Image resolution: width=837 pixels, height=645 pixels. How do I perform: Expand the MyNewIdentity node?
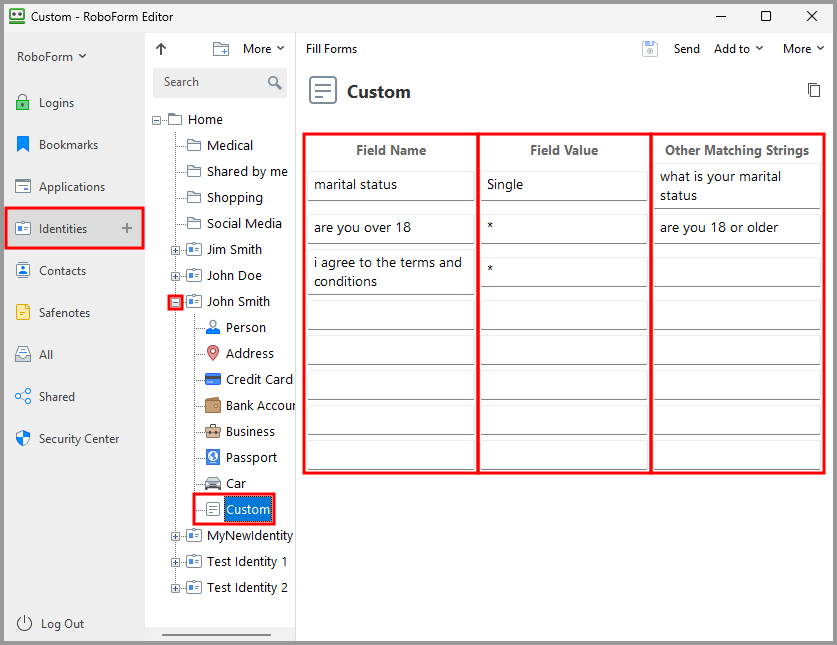point(175,536)
